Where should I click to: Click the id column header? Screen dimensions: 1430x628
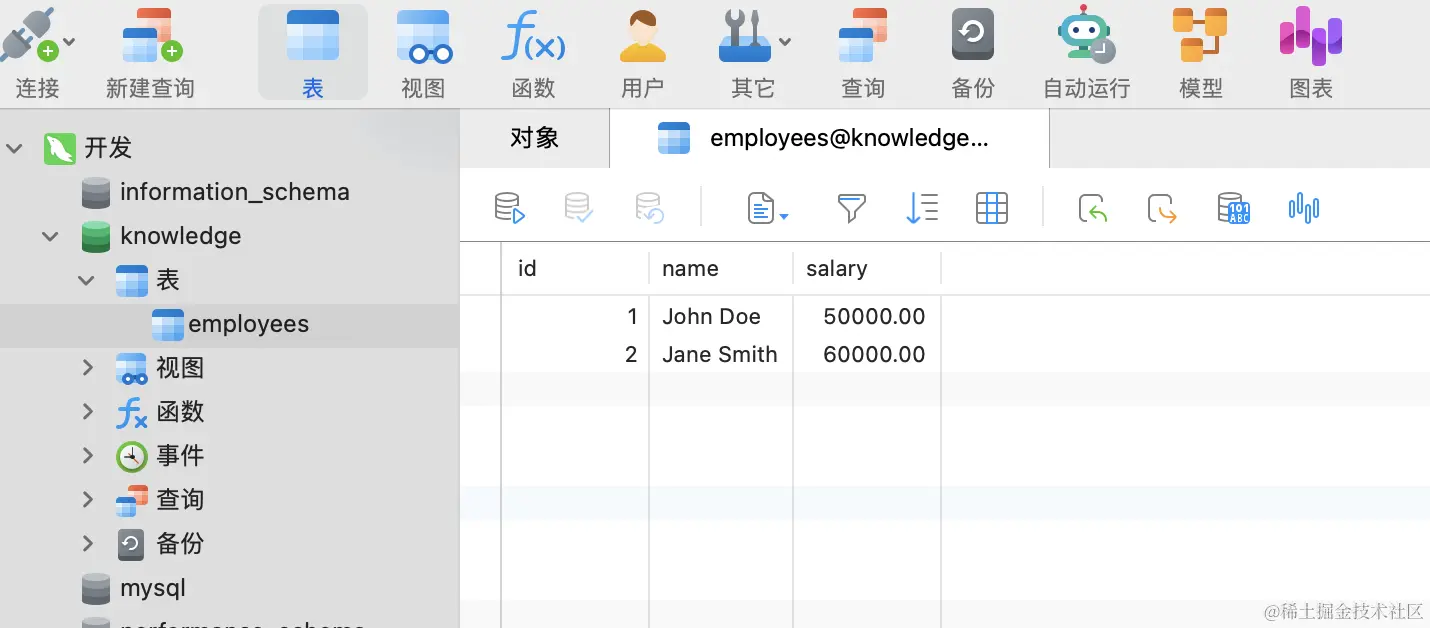[x=575, y=268]
